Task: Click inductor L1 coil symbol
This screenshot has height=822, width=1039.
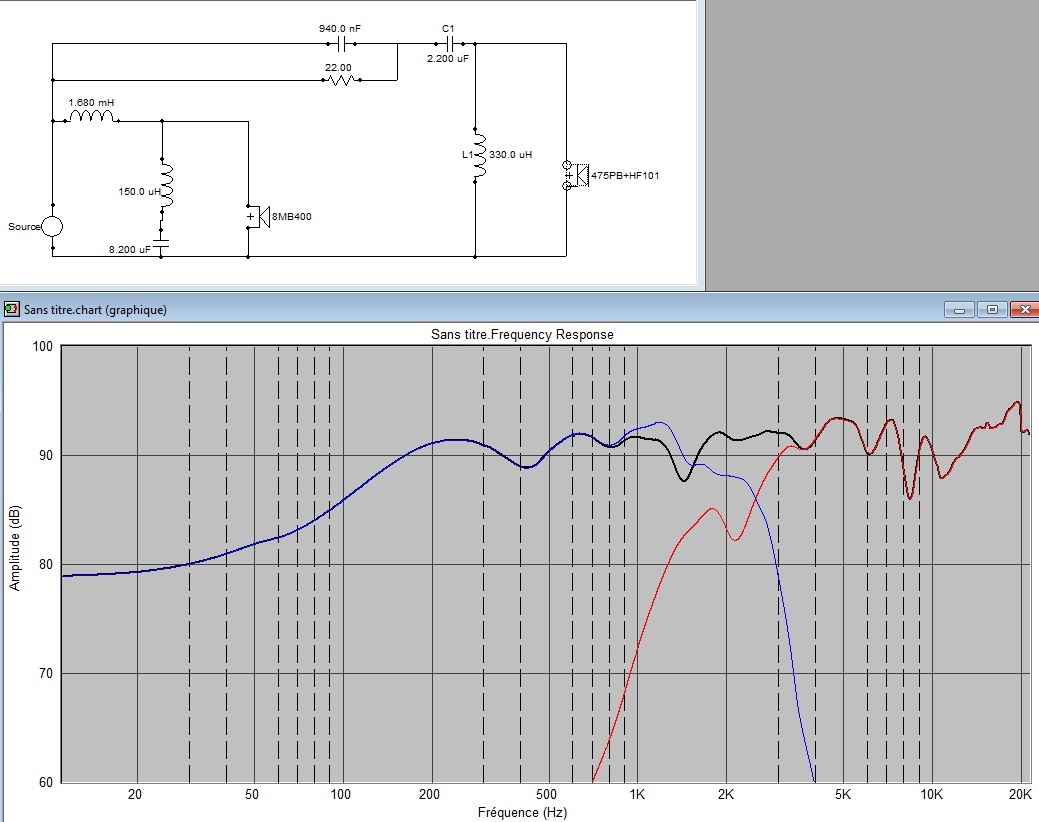Action: click(x=477, y=156)
